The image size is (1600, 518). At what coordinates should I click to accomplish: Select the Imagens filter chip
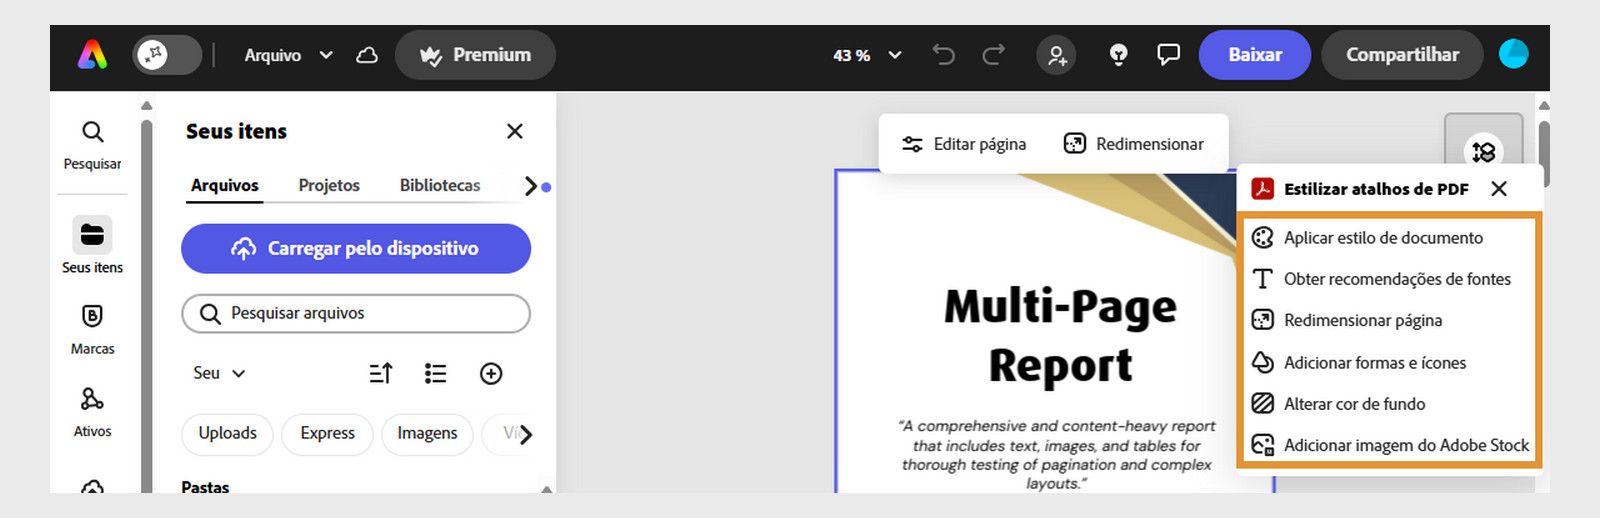pos(427,434)
